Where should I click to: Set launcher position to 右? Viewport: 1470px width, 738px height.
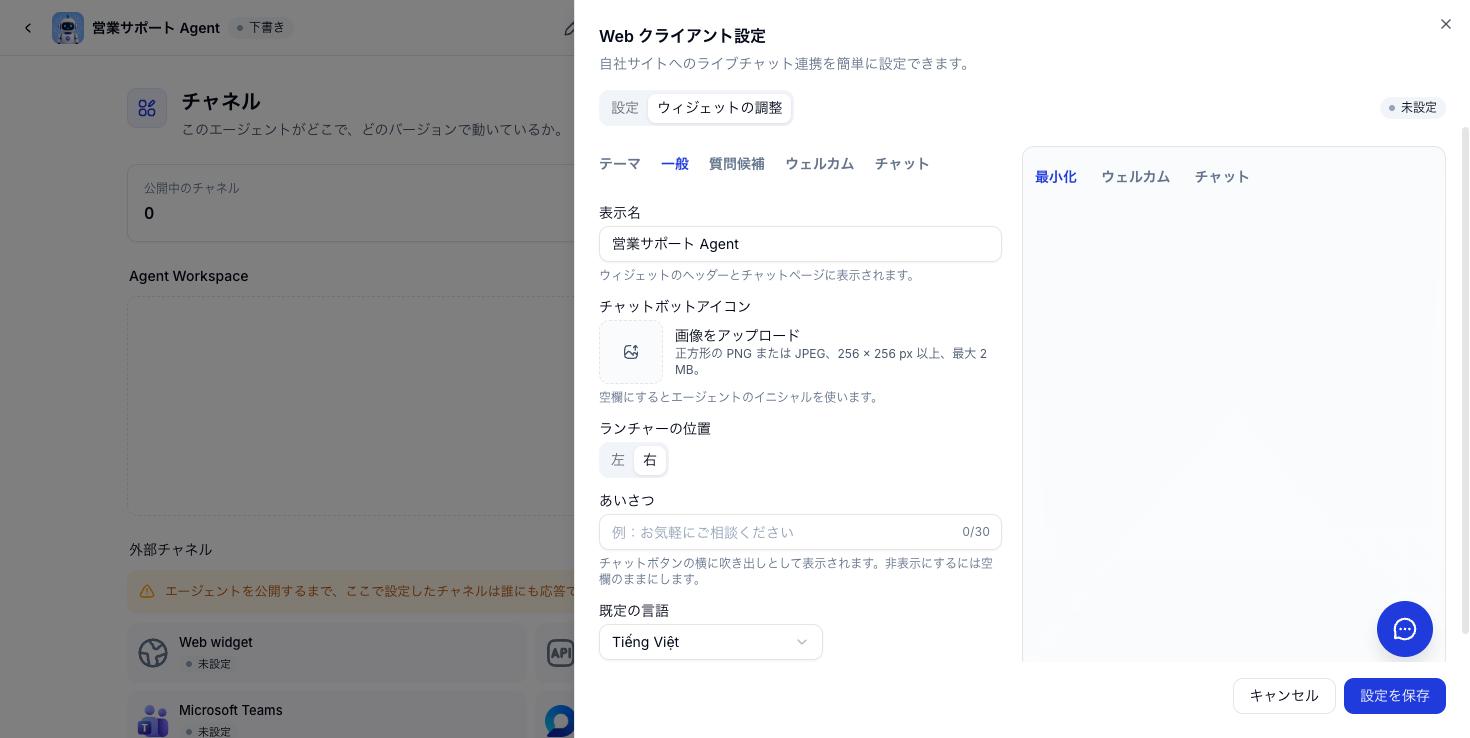click(650, 460)
